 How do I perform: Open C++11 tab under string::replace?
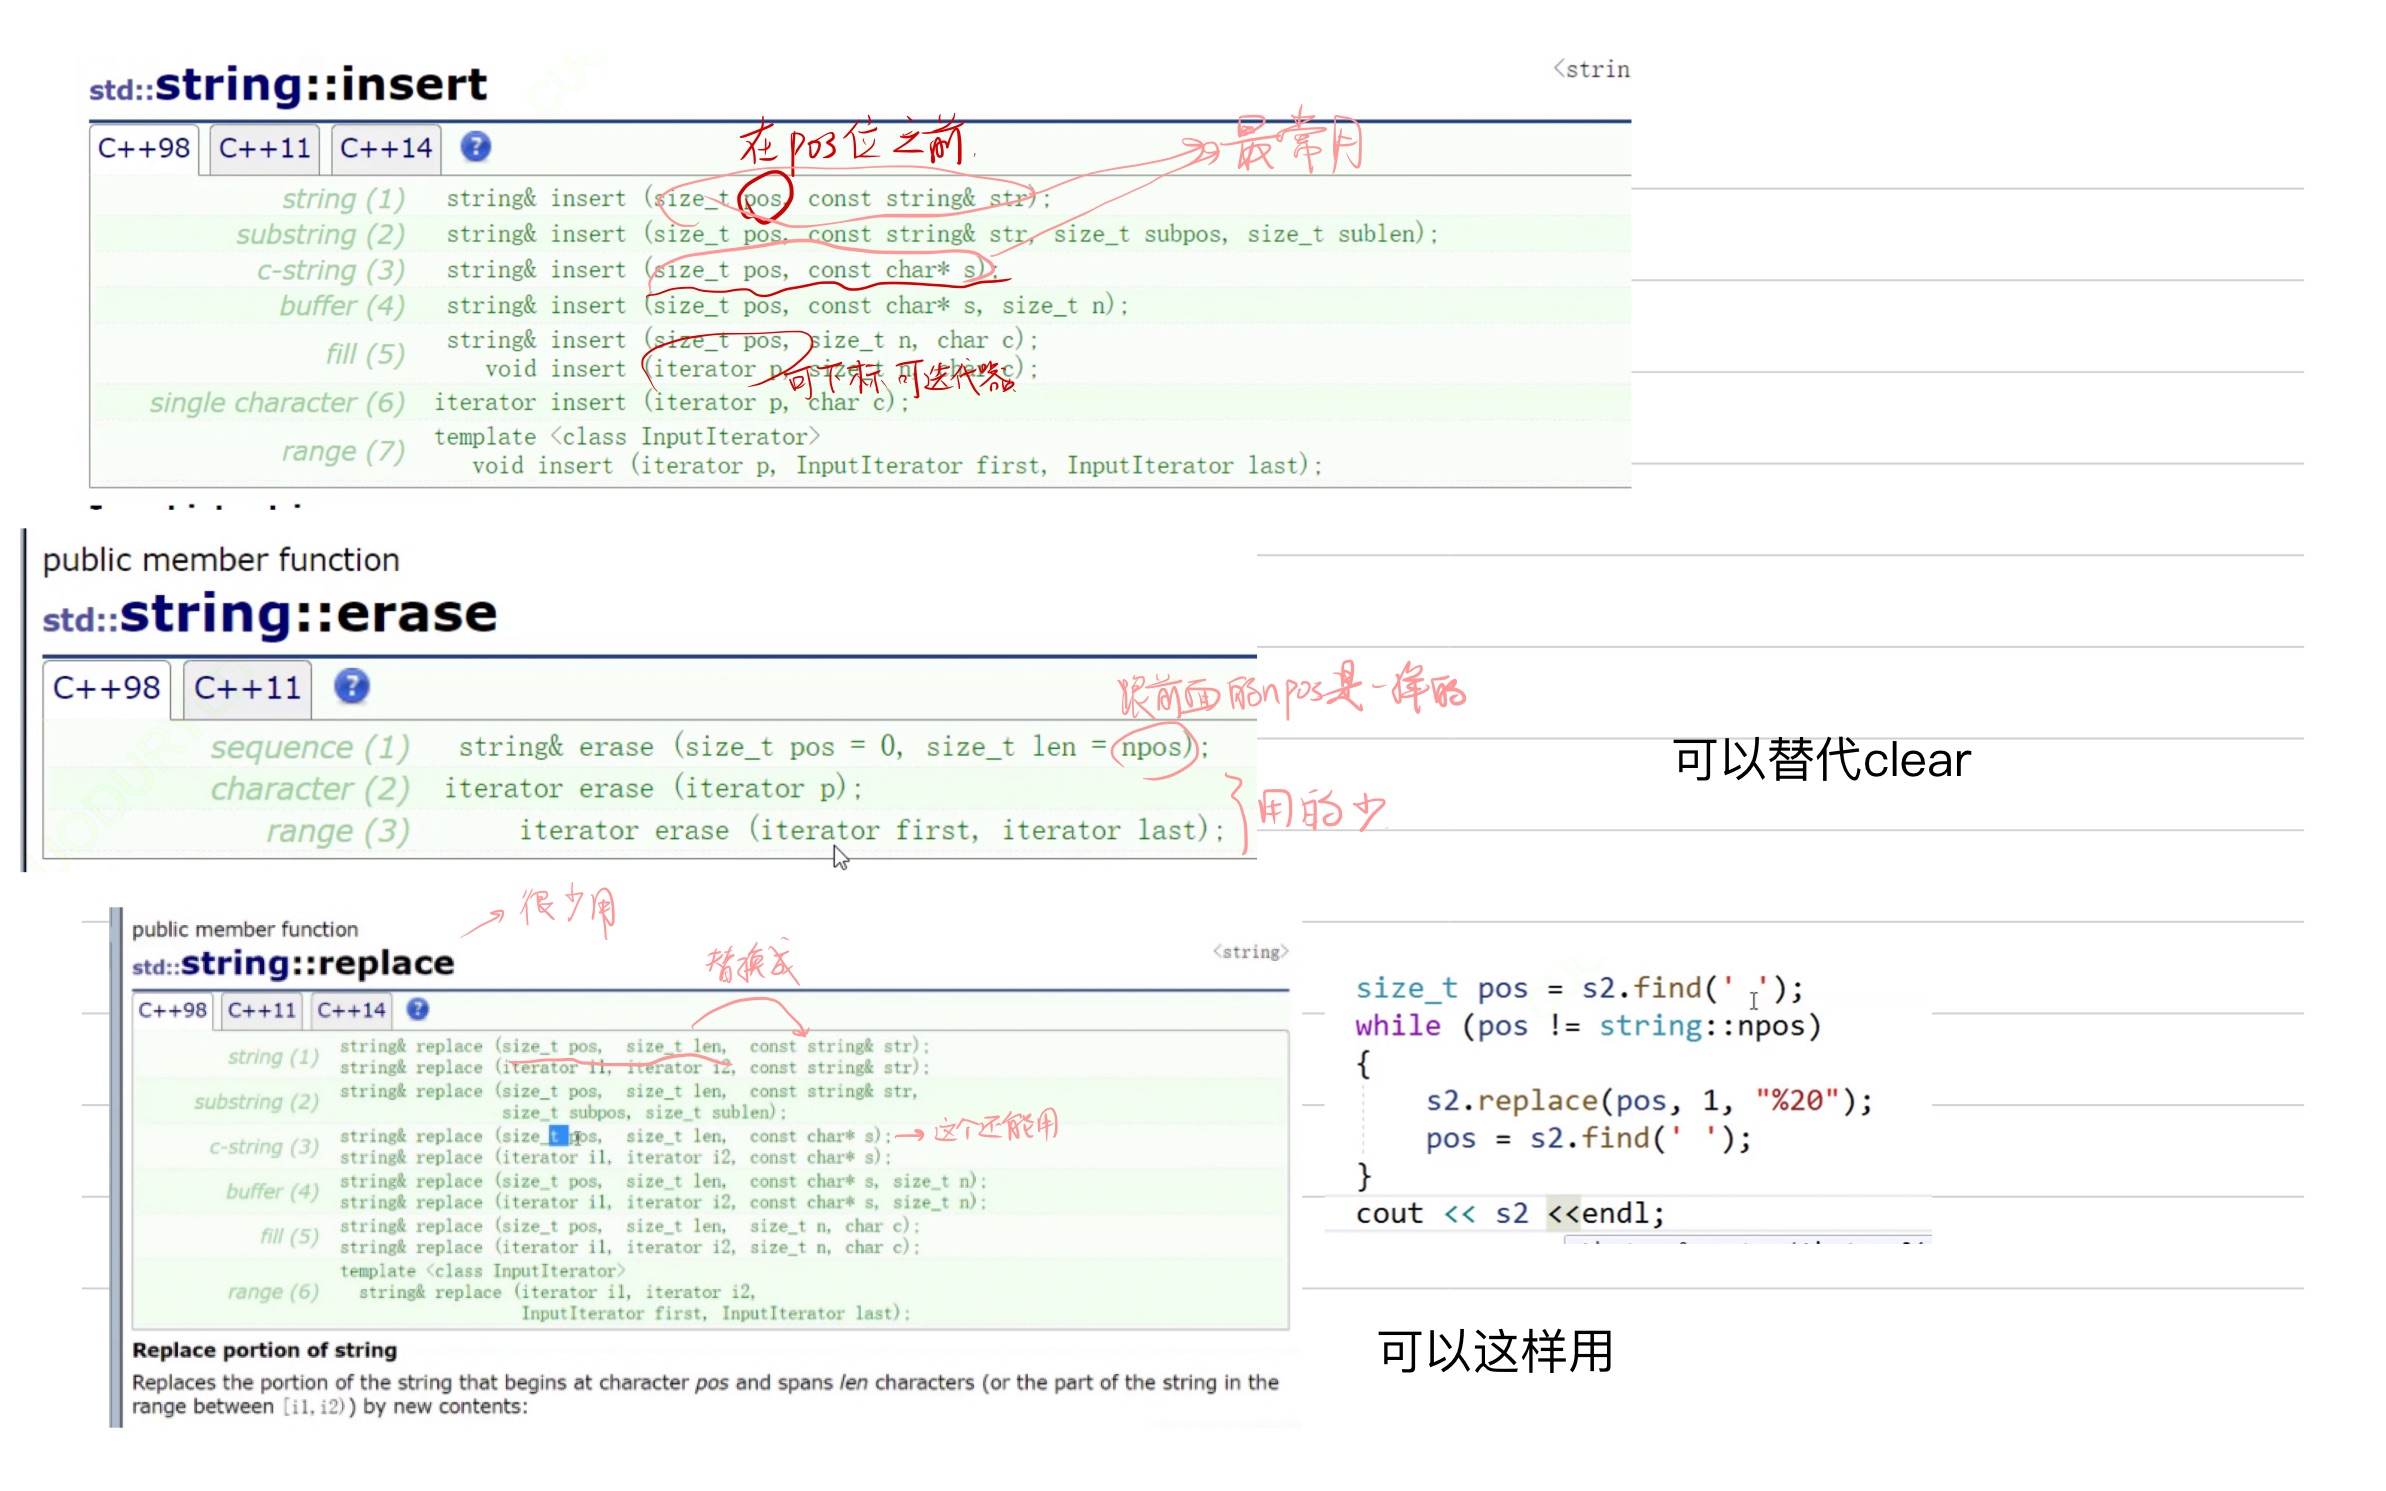pyautogui.click(x=261, y=1010)
